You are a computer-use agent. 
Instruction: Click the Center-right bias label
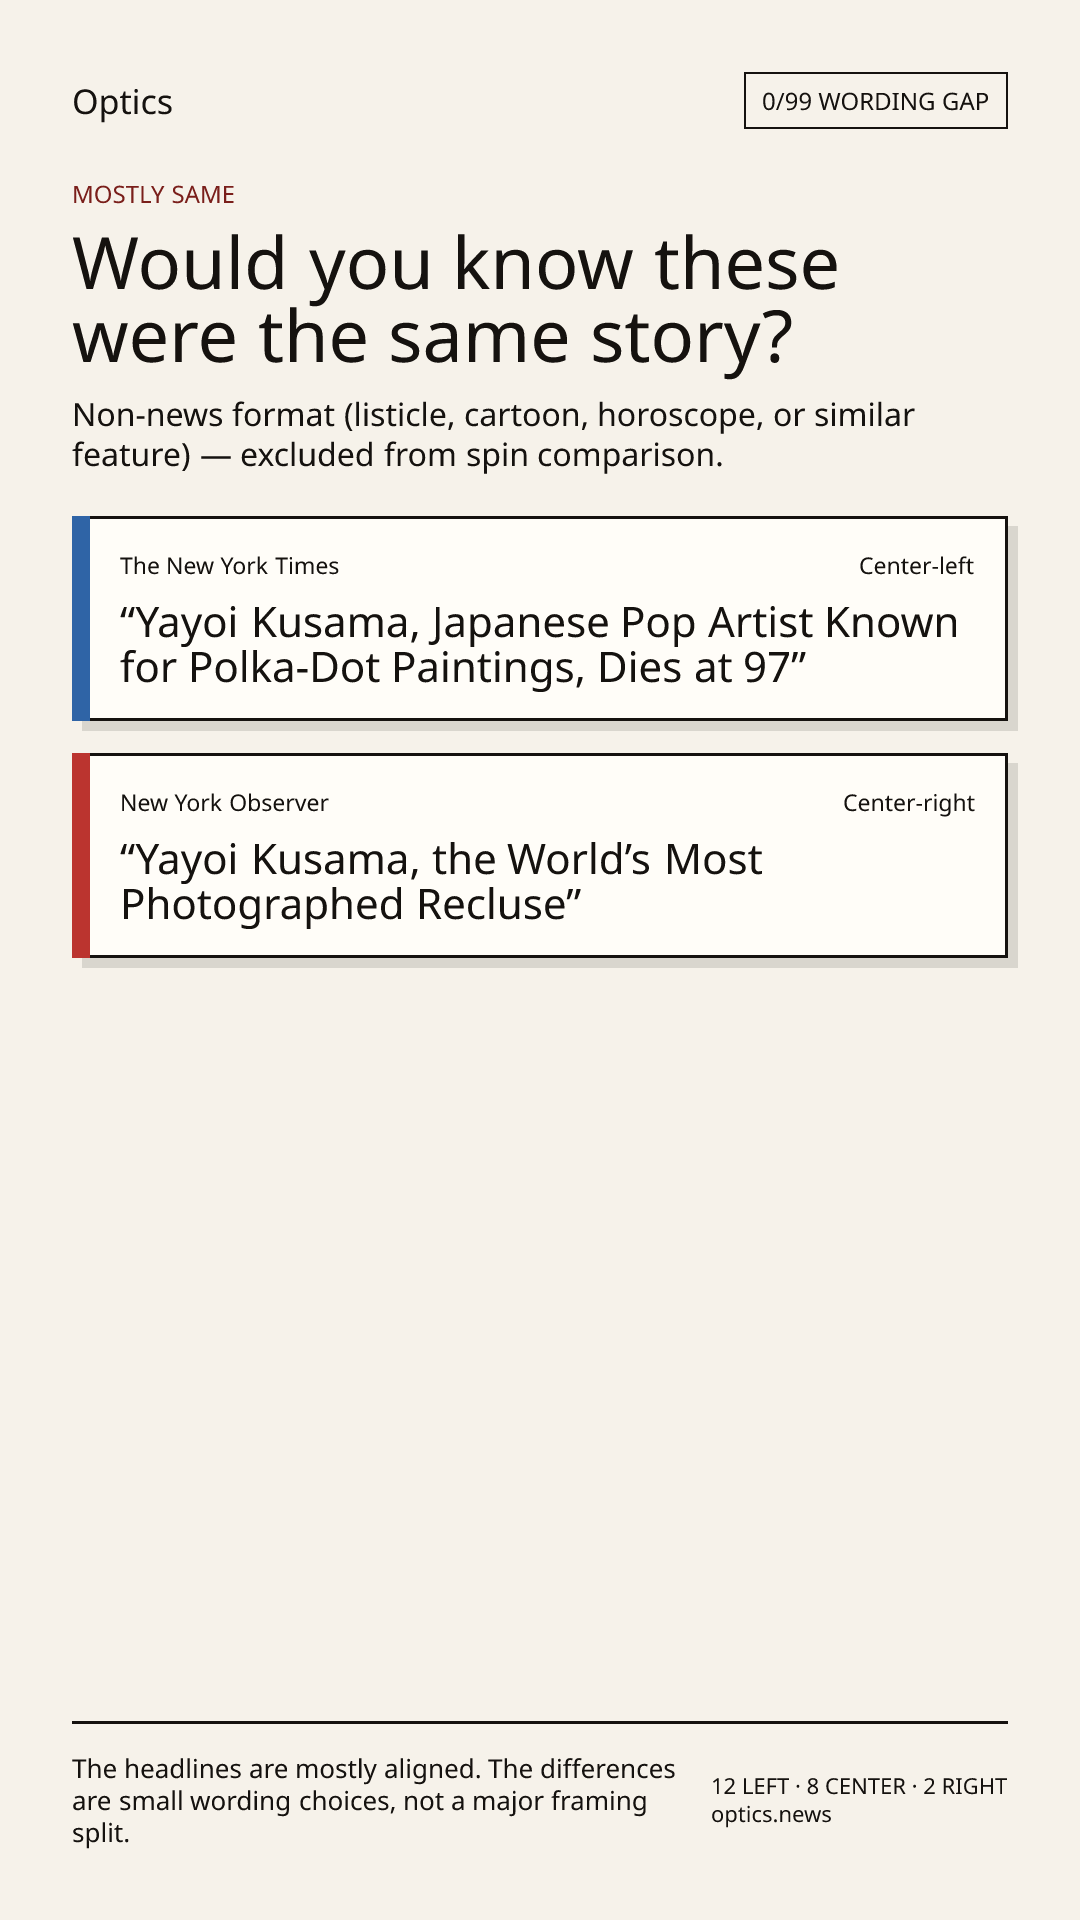click(908, 803)
